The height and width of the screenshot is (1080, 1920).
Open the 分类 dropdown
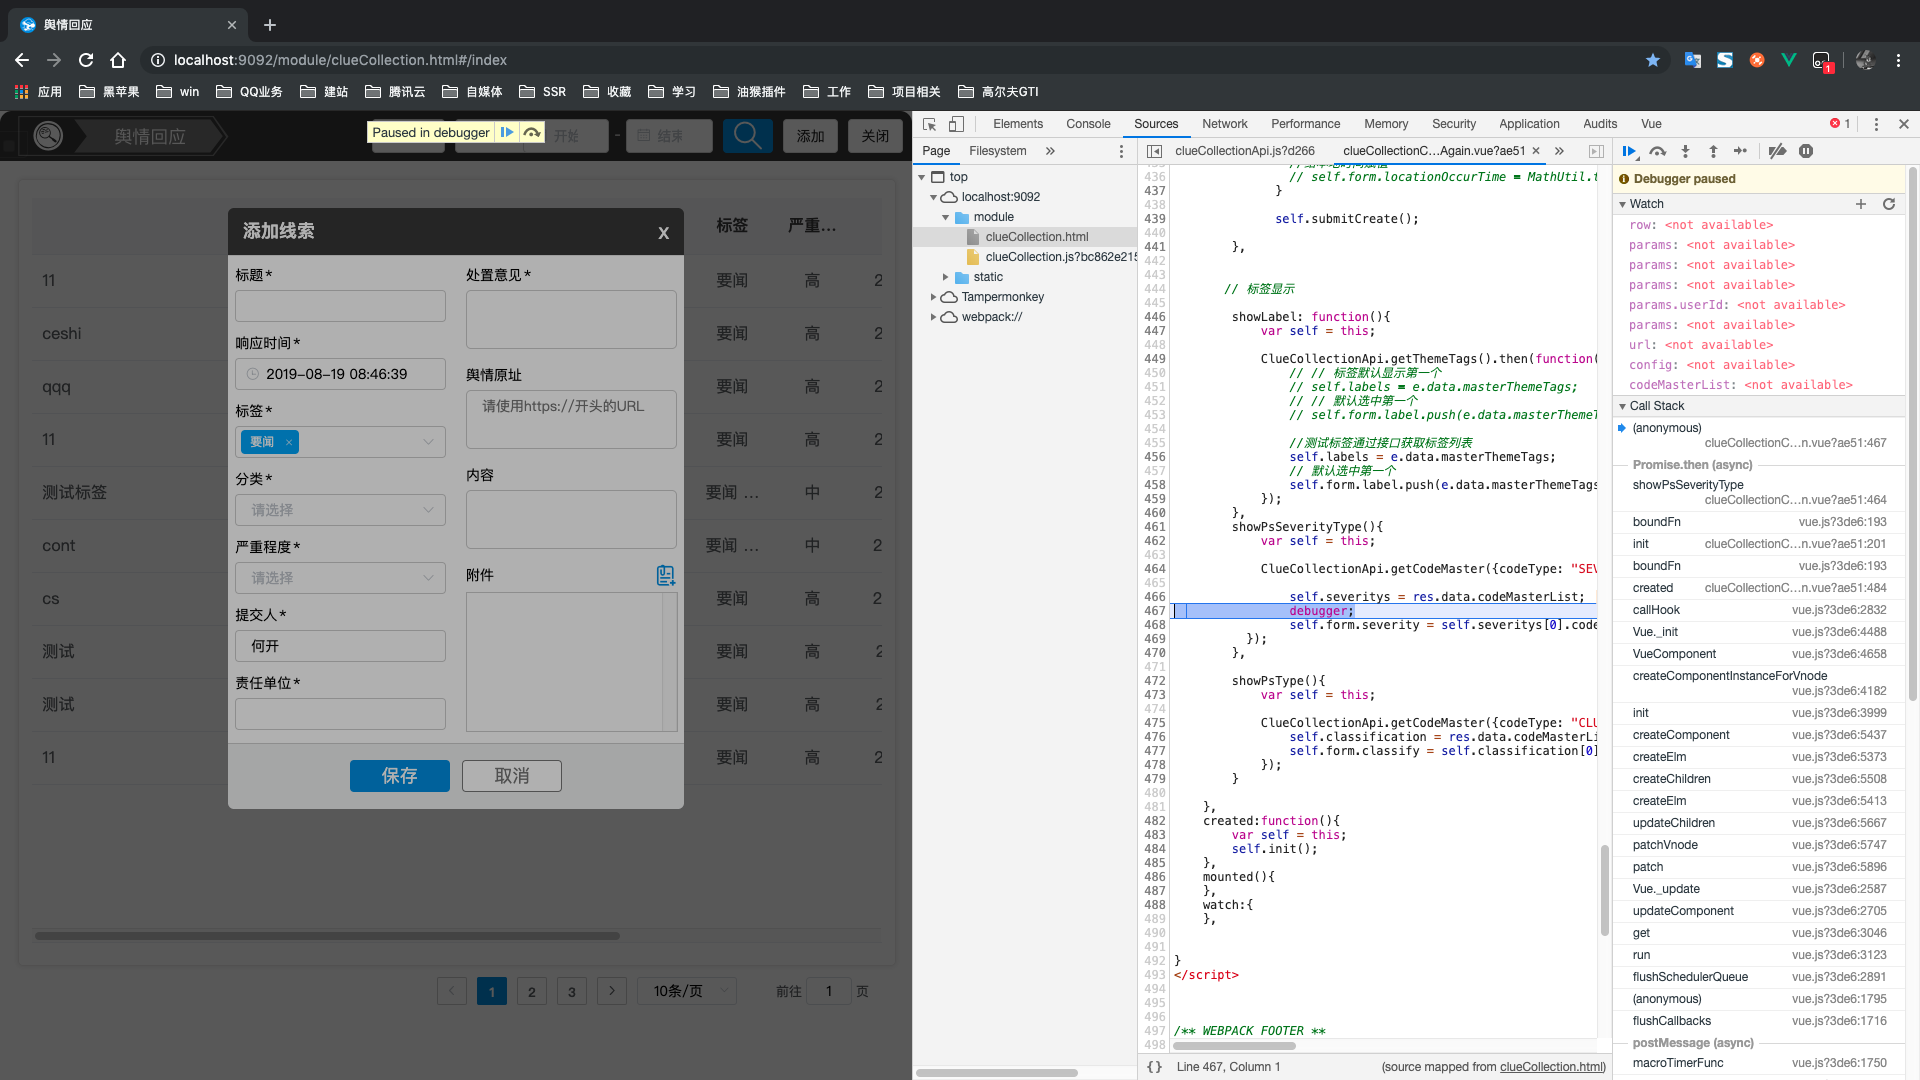coord(340,510)
